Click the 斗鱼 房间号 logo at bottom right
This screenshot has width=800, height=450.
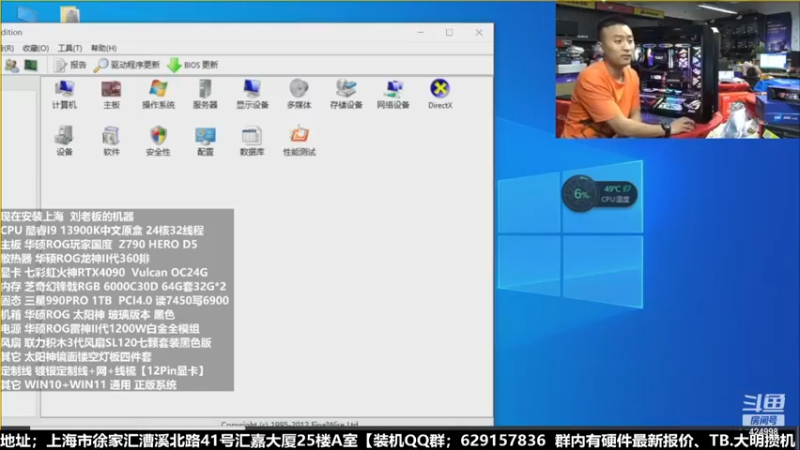tap(763, 410)
